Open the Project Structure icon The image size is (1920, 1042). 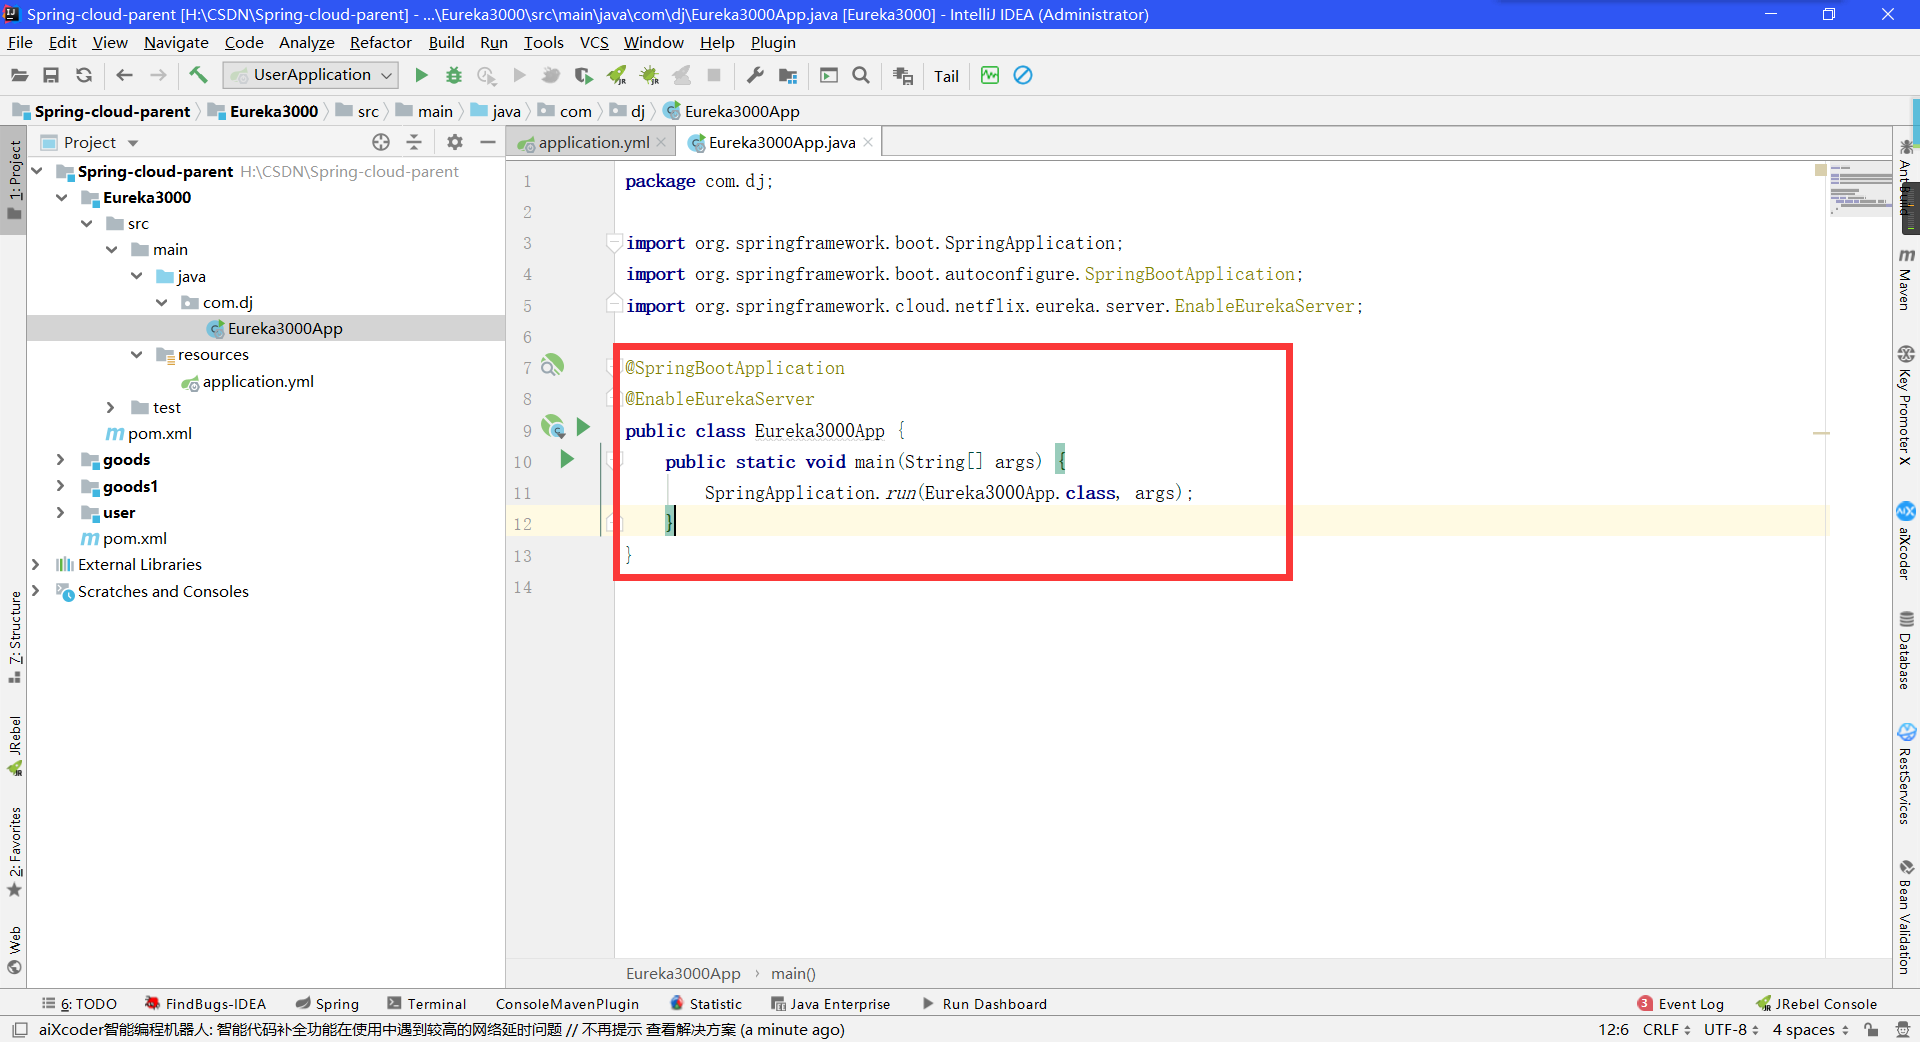click(788, 75)
